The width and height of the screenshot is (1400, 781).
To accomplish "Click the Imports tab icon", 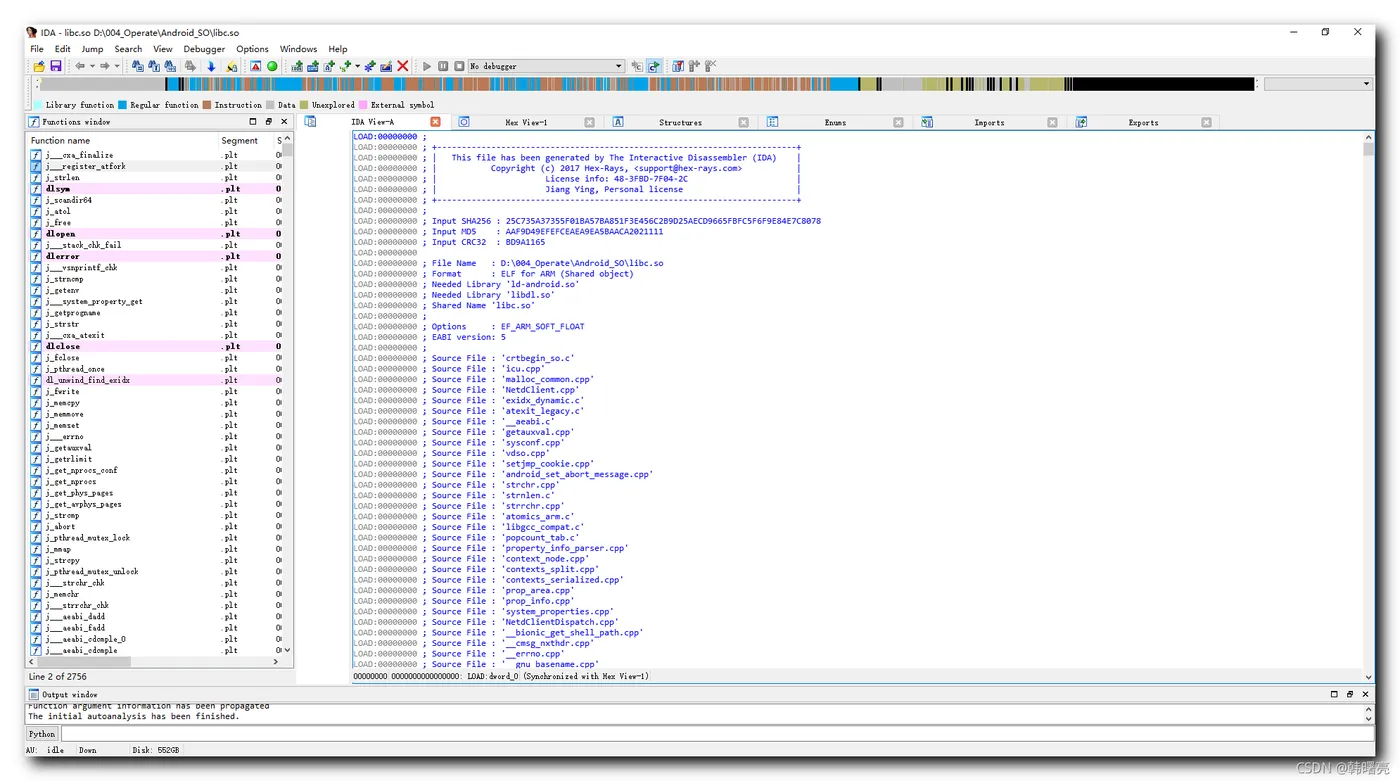I will point(927,122).
